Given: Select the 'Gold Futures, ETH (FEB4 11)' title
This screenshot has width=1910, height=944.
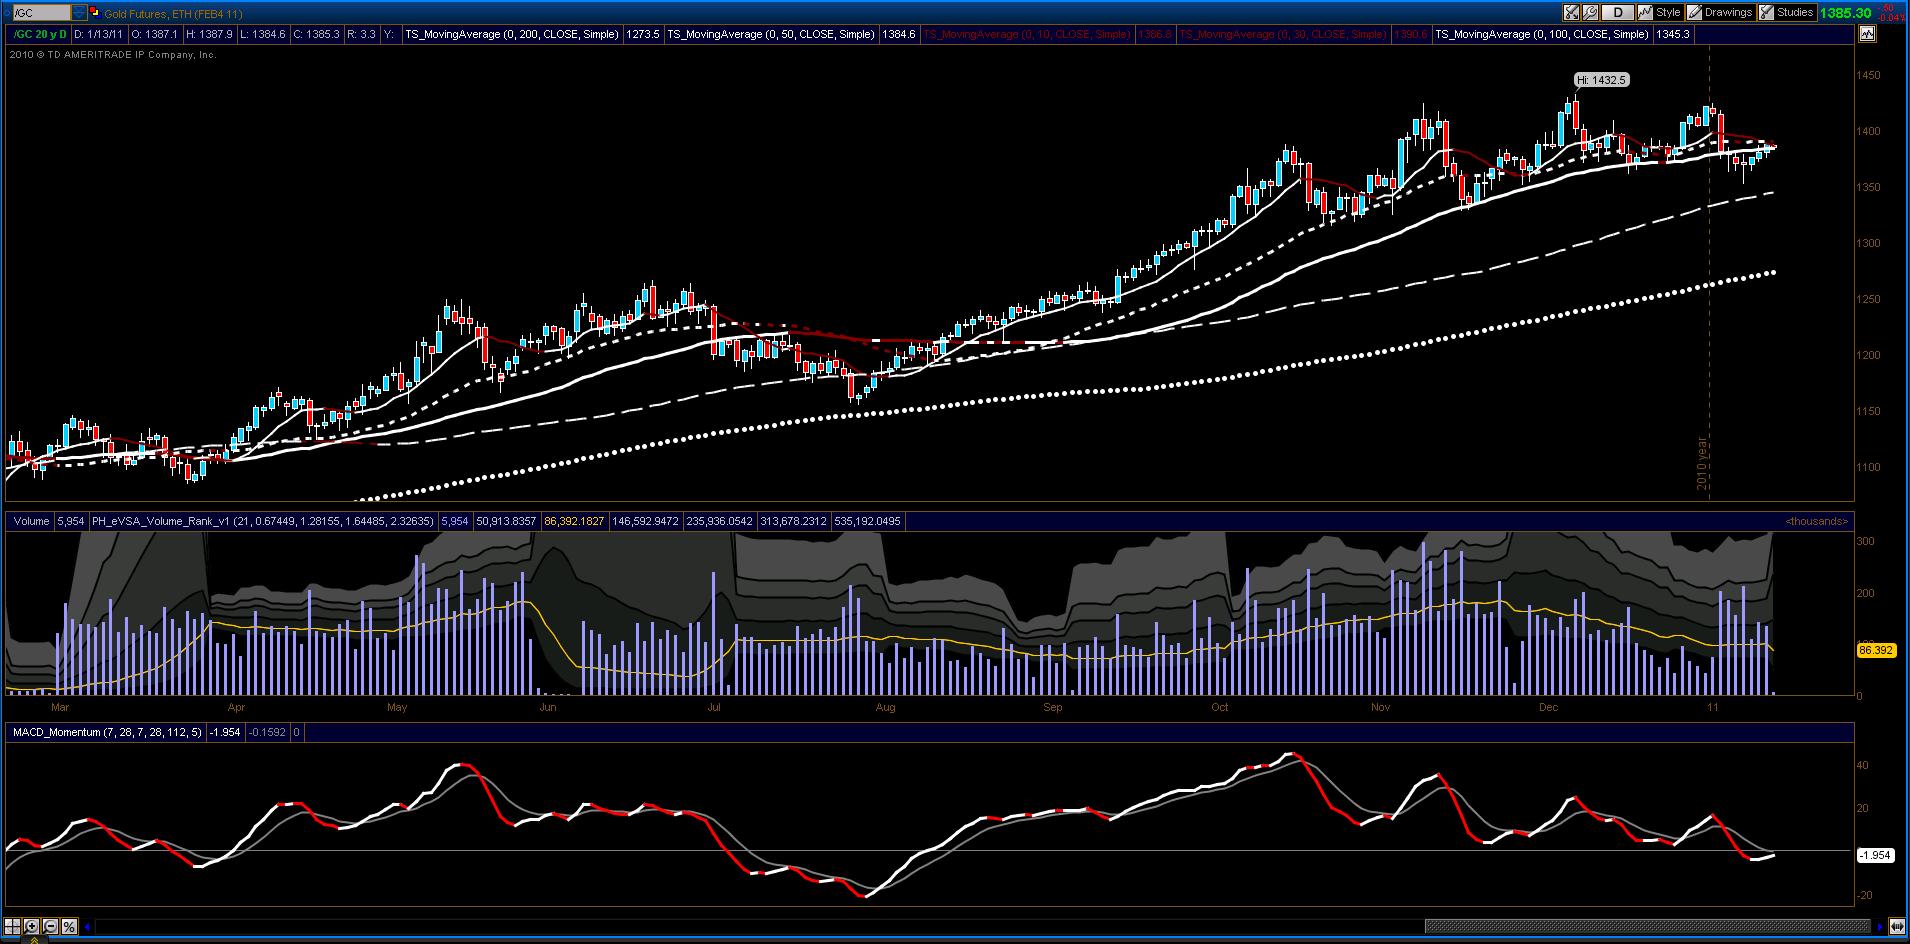Looking at the screenshot, I should (173, 14).
